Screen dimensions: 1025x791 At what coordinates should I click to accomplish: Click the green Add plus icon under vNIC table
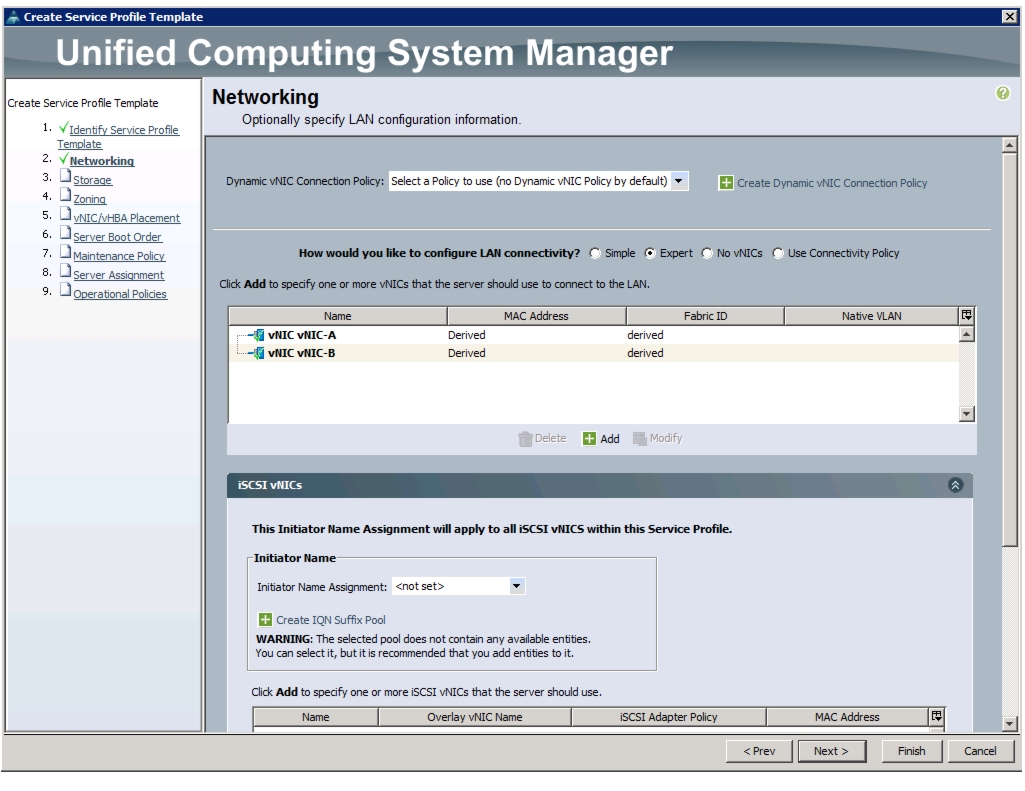click(589, 439)
